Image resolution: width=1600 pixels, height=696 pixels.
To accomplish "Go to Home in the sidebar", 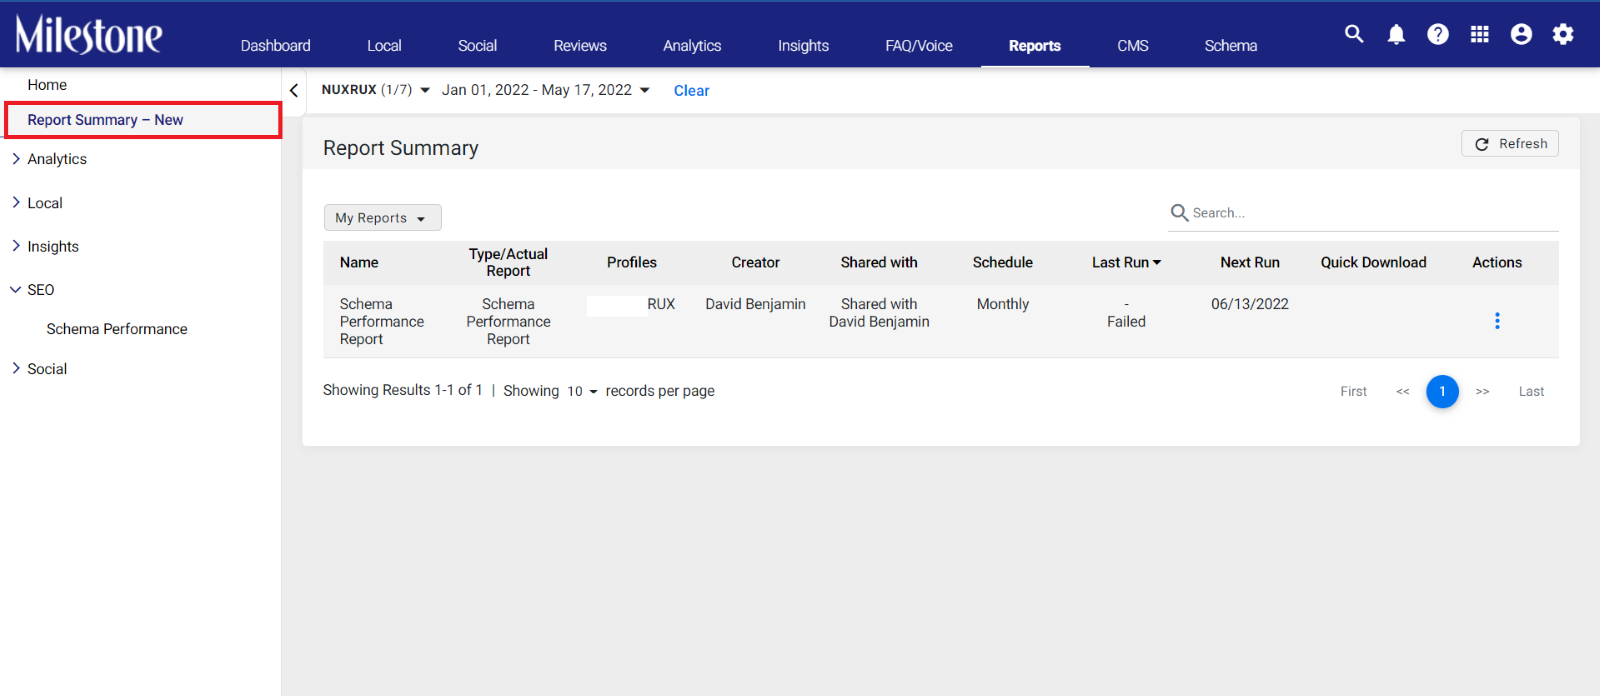I will tap(47, 85).
